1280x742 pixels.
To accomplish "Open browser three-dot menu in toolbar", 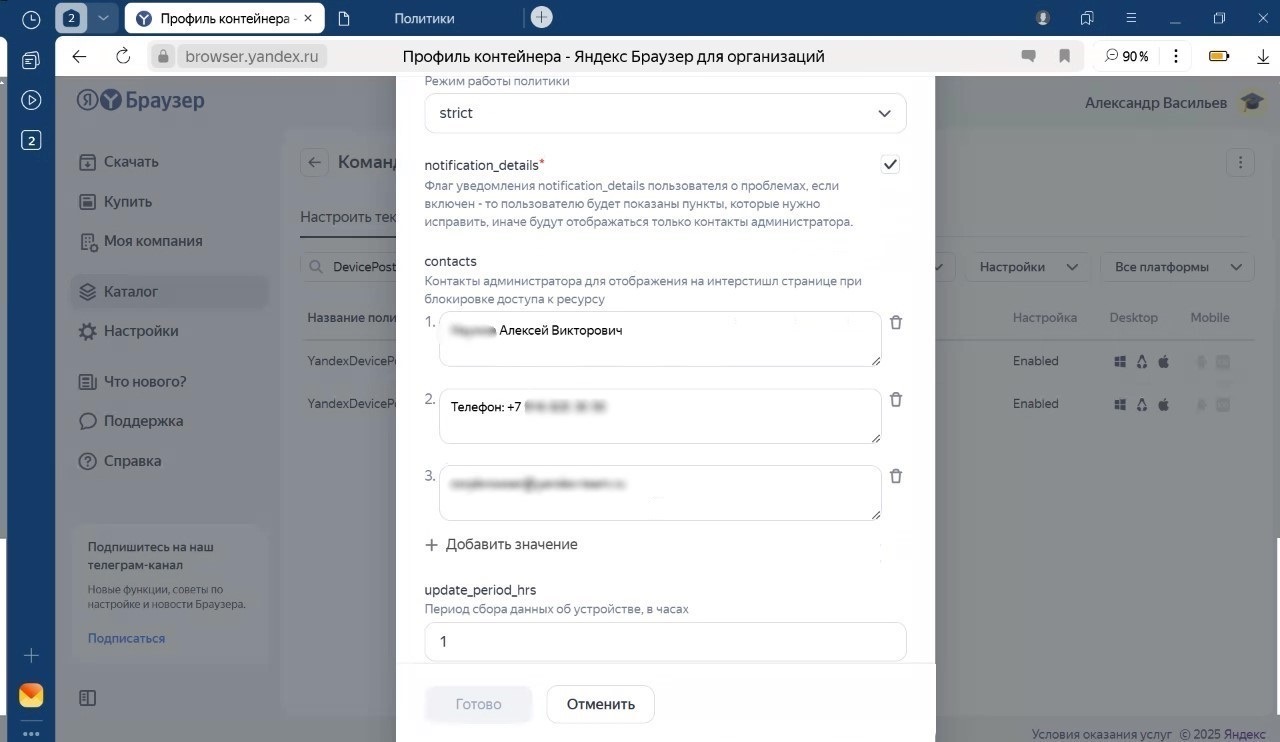I will [x=1176, y=56].
